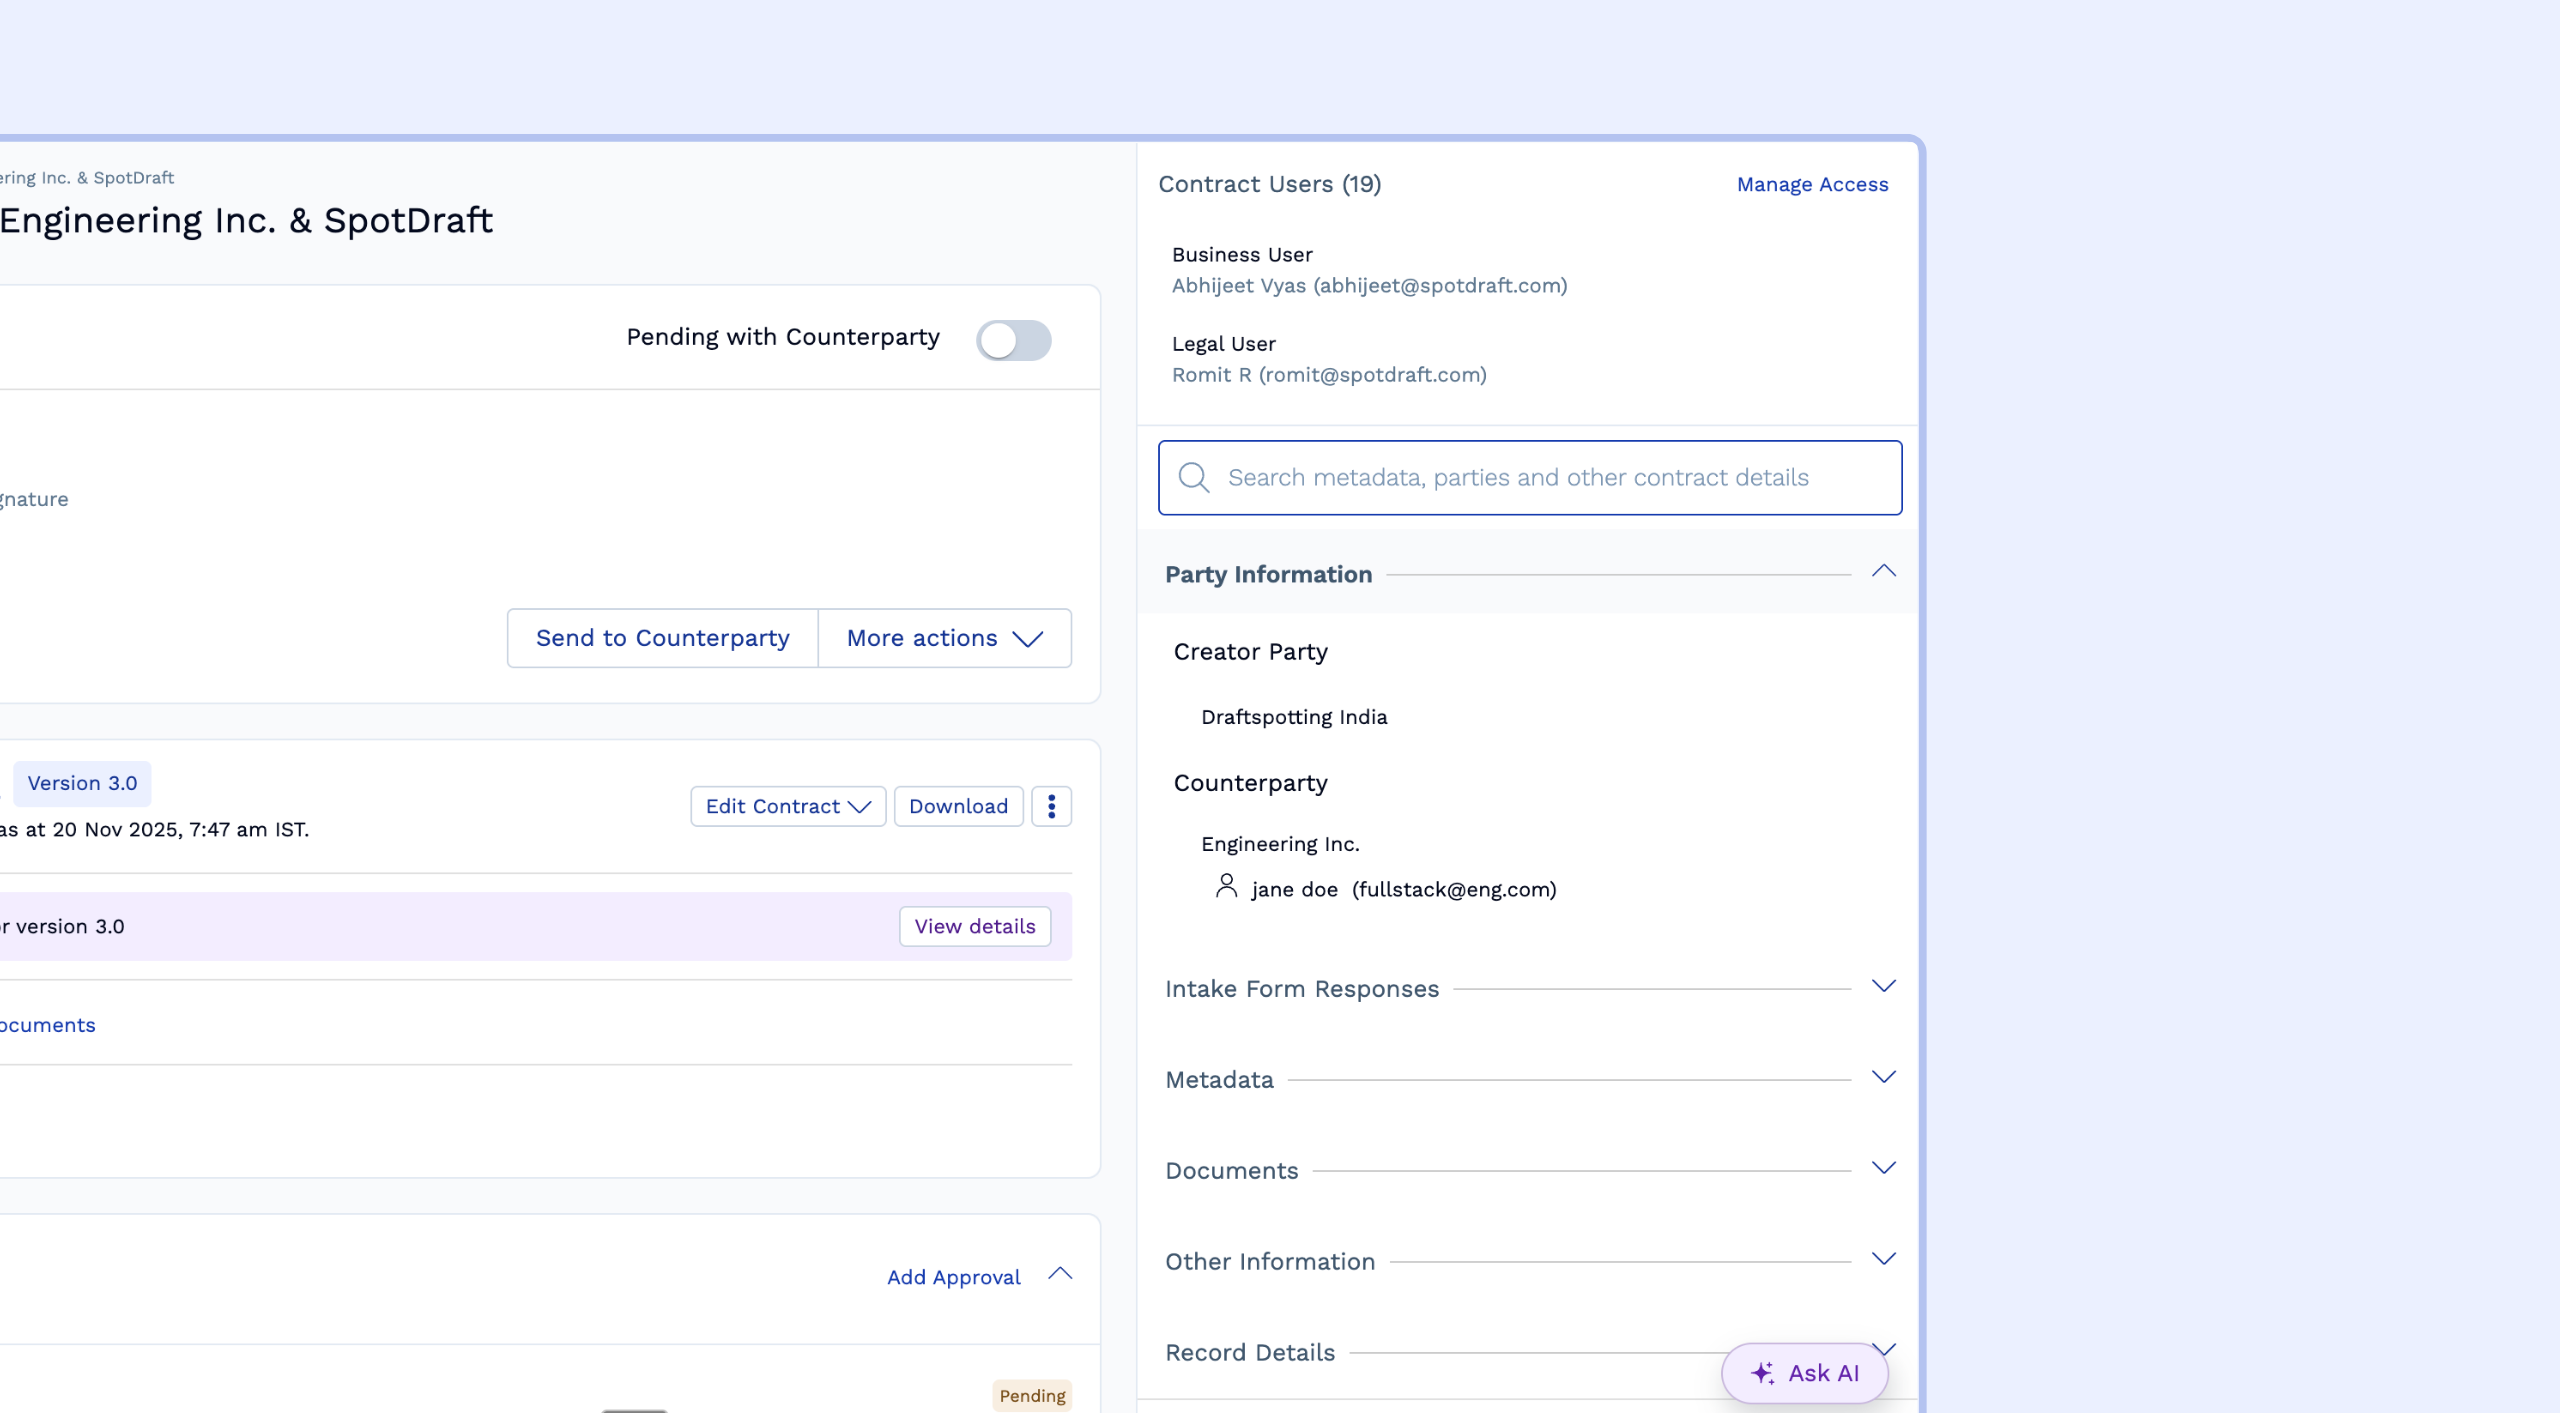Viewport: 2560px width, 1413px height.
Task: Click the Add Approval link
Action: pos(953,1277)
